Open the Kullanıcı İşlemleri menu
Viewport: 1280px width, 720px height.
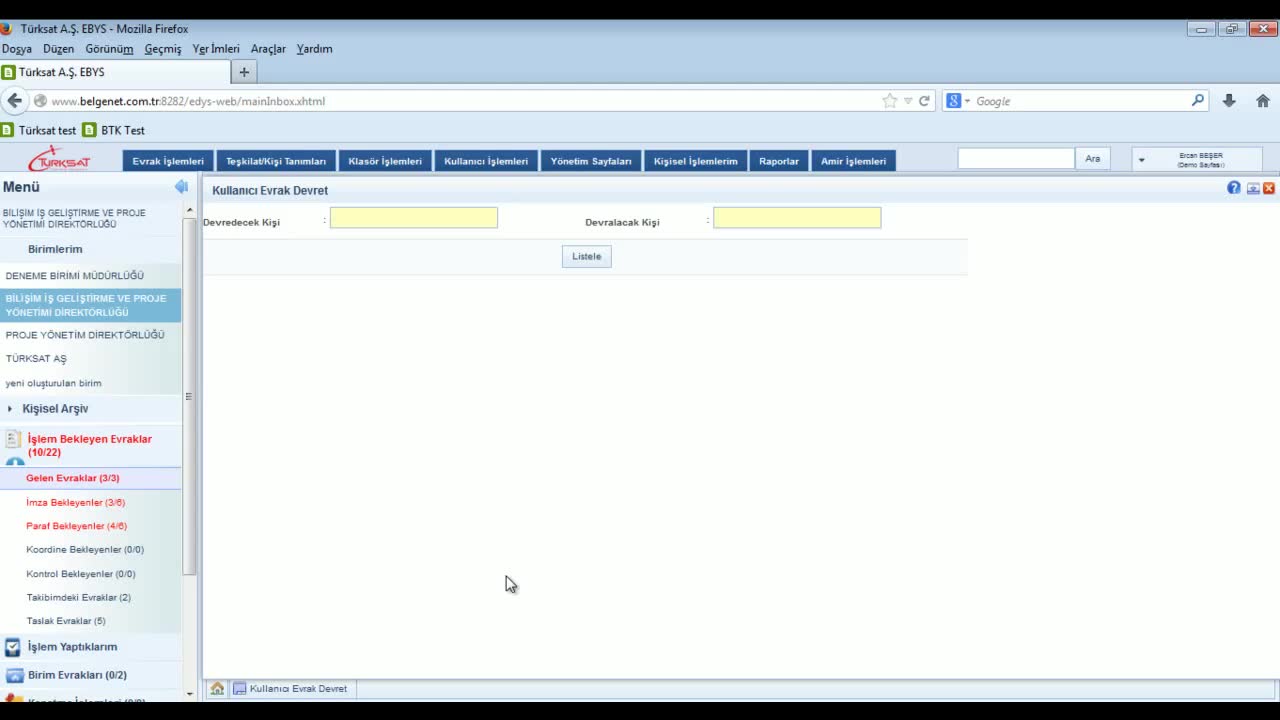pos(486,161)
